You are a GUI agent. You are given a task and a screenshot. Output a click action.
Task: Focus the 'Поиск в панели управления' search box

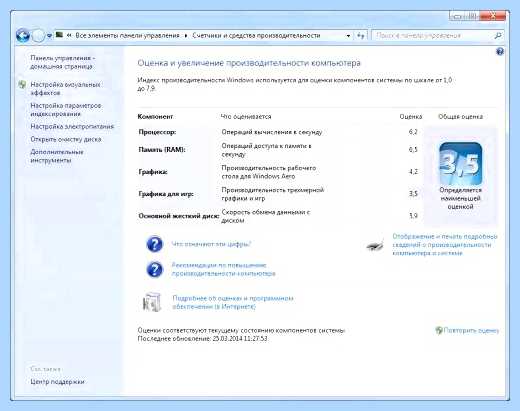[432, 36]
